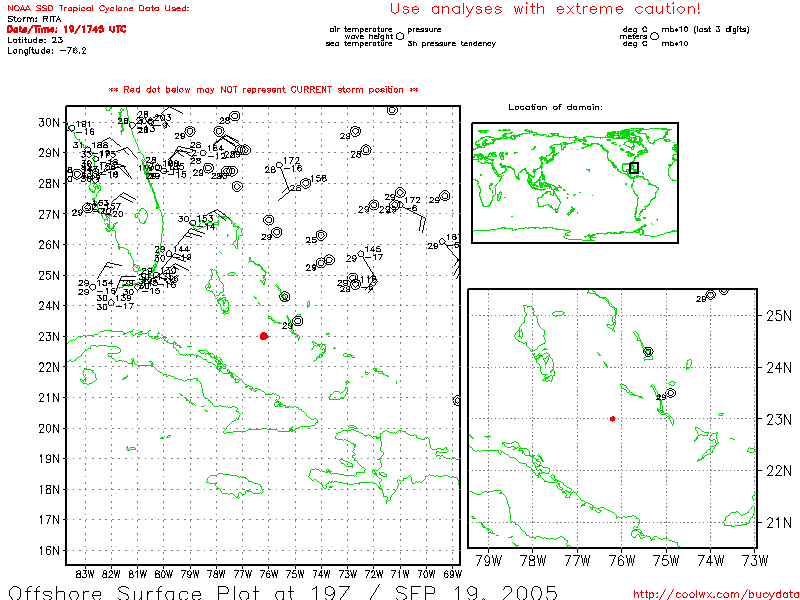Click the buoy marker at main map's right edge near 21N

pos(457,400)
